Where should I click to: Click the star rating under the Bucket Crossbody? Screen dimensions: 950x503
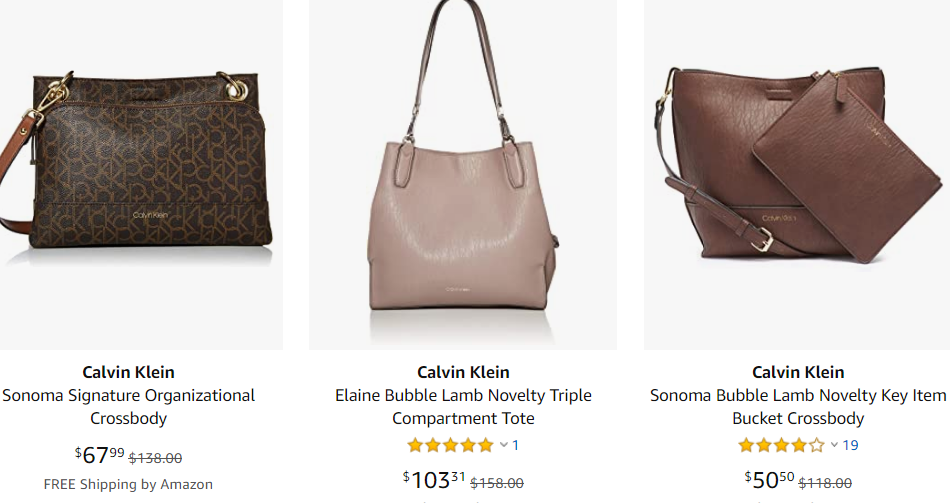pyautogui.click(x=781, y=445)
